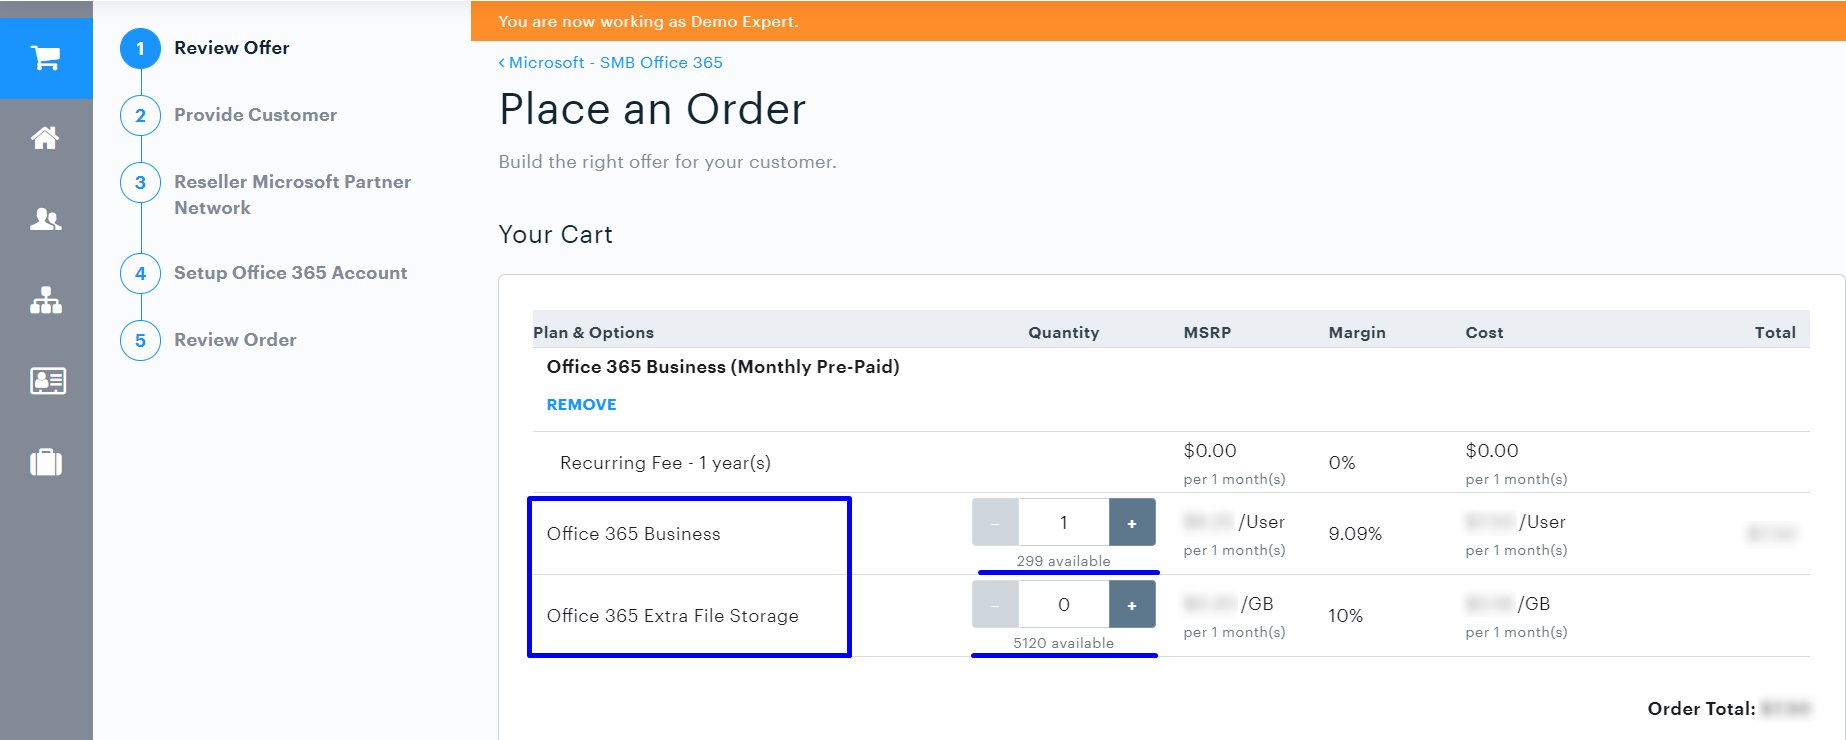Select step 5 Review Order
The height and width of the screenshot is (740, 1846).
click(x=208, y=340)
